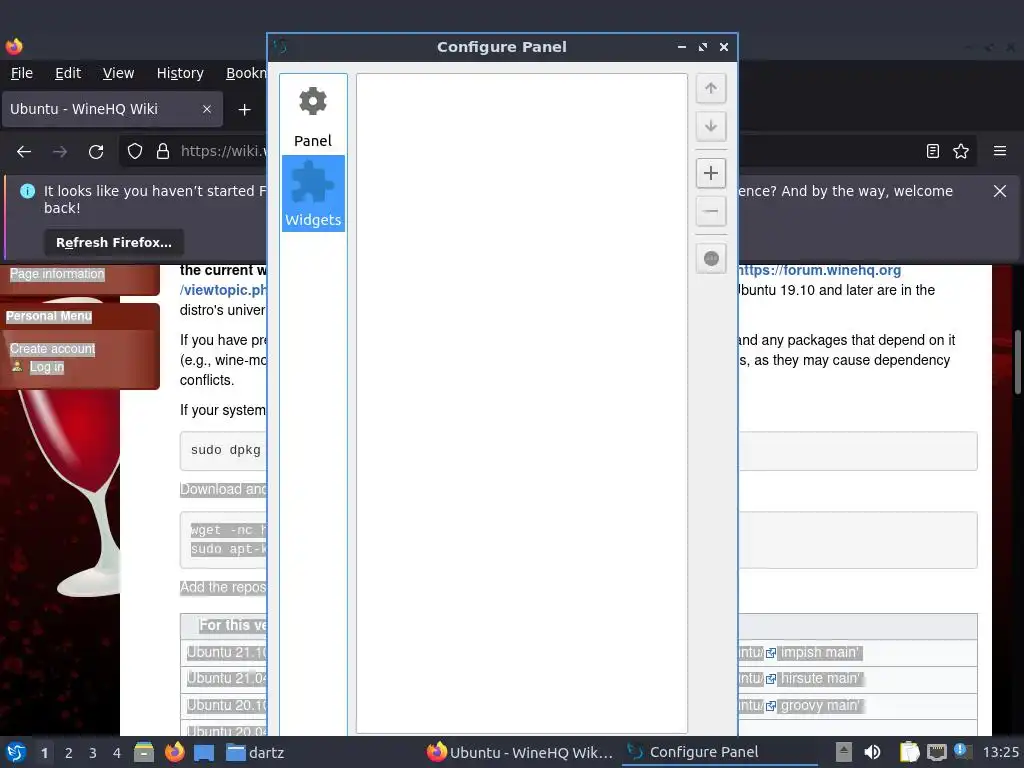Open the 'impish main' external link
The image size is (1024, 768).
click(821, 652)
